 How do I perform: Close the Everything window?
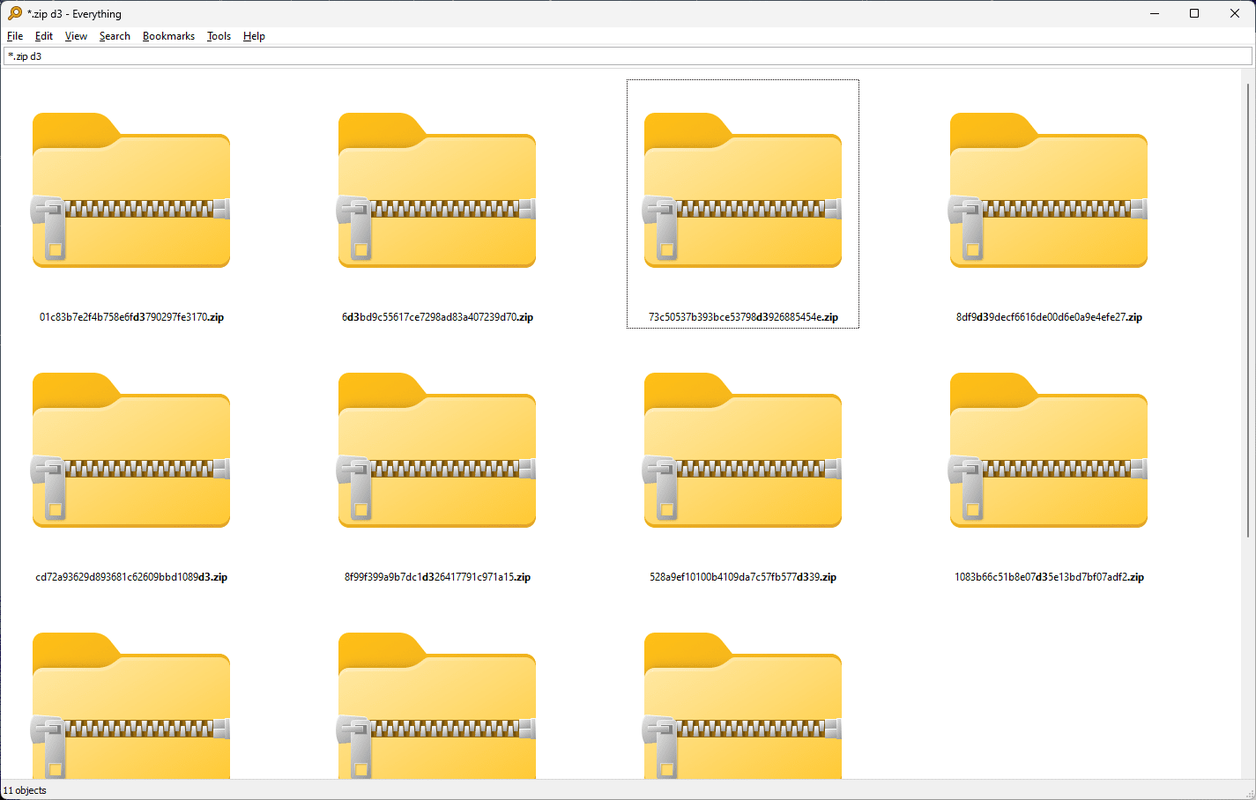point(1236,14)
